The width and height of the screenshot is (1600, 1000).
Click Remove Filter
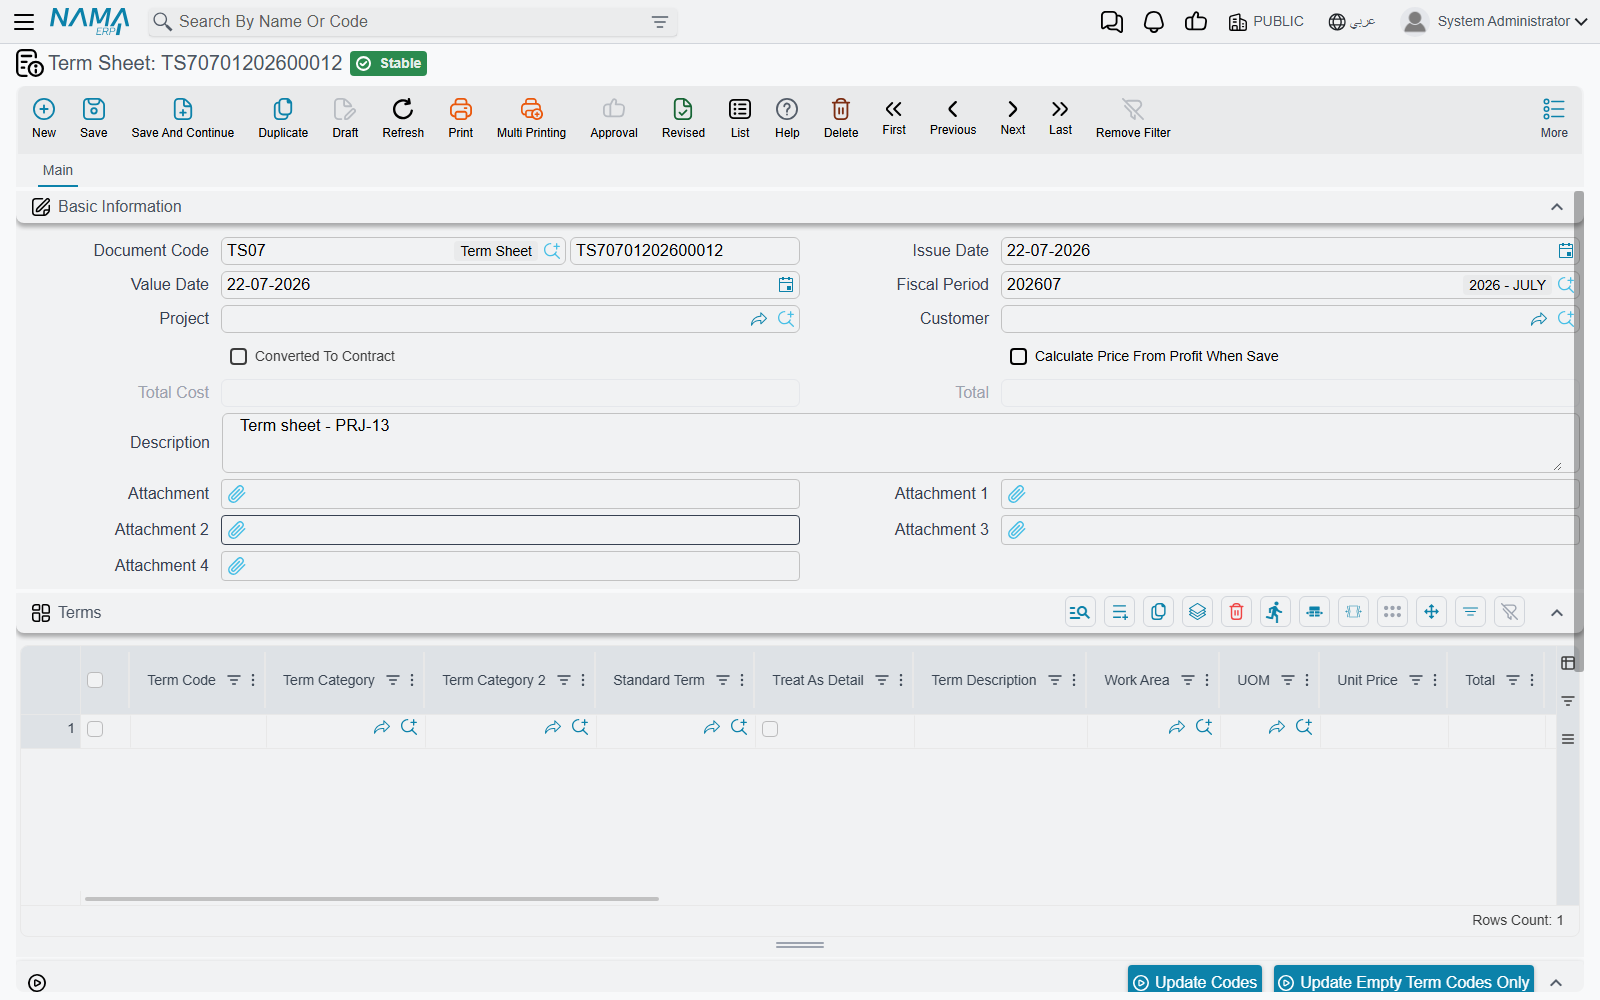(x=1133, y=118)
